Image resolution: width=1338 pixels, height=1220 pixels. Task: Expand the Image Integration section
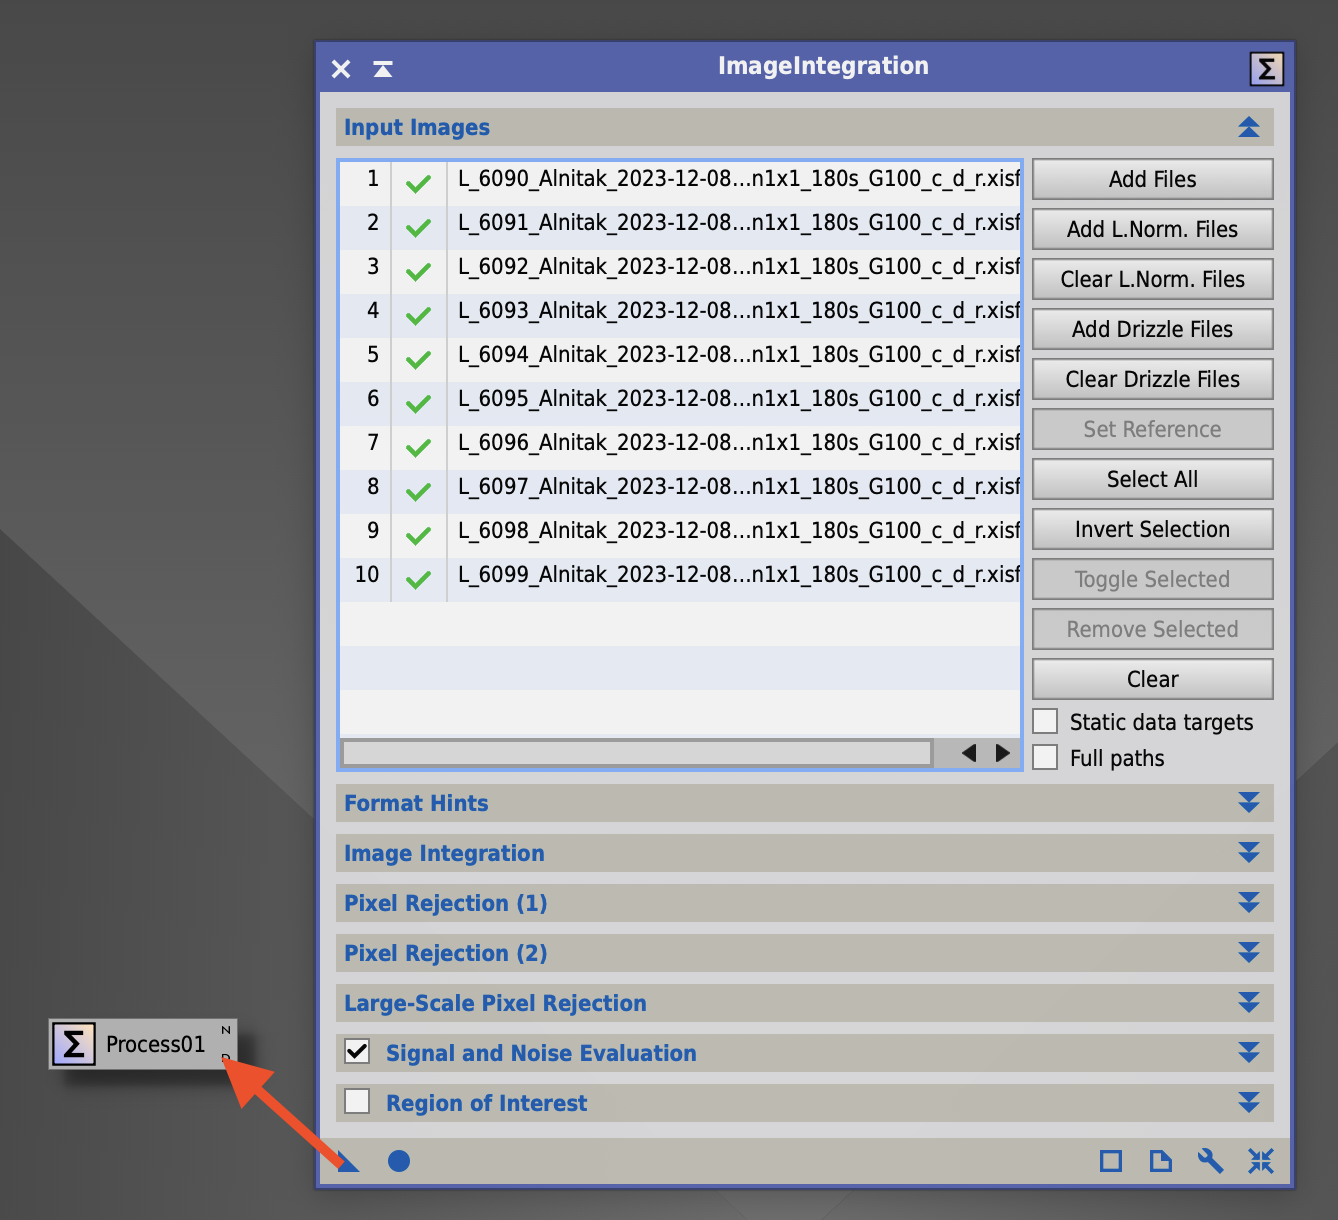[x=1247, y=852]
